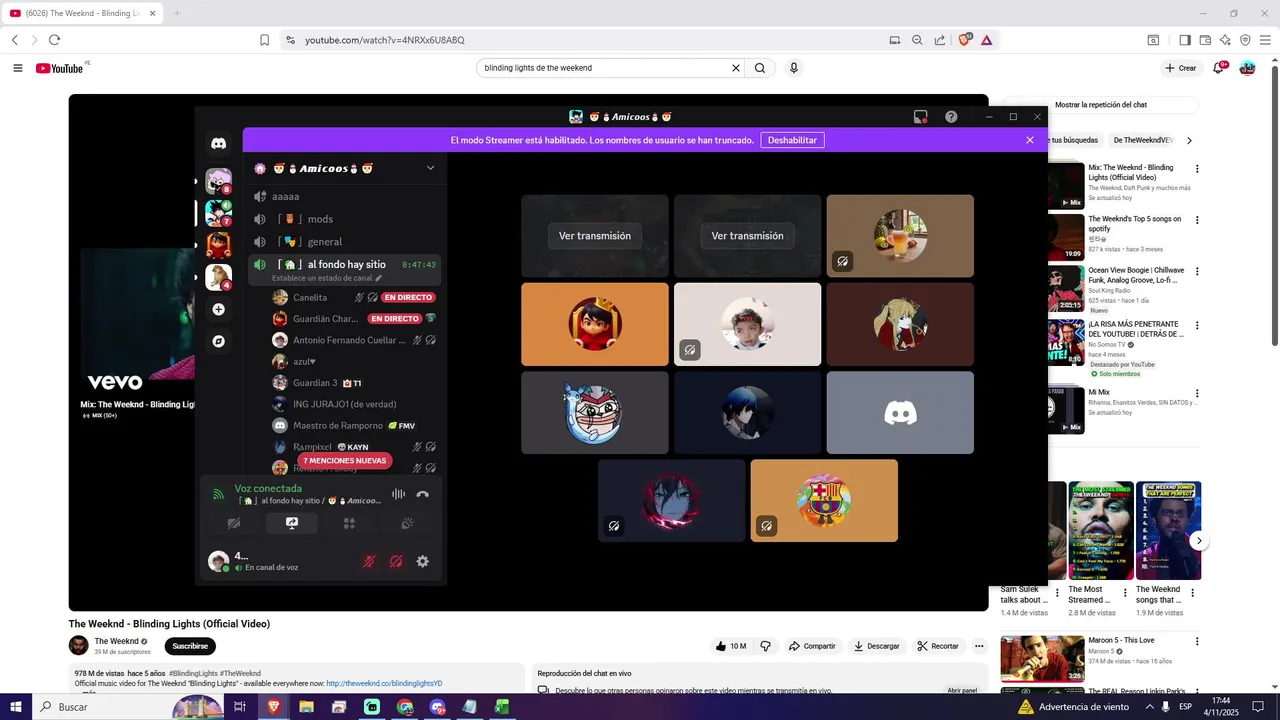Open Brave main menu
The height and width of the screenshot is (720, 1280).
click(1266, 40)
